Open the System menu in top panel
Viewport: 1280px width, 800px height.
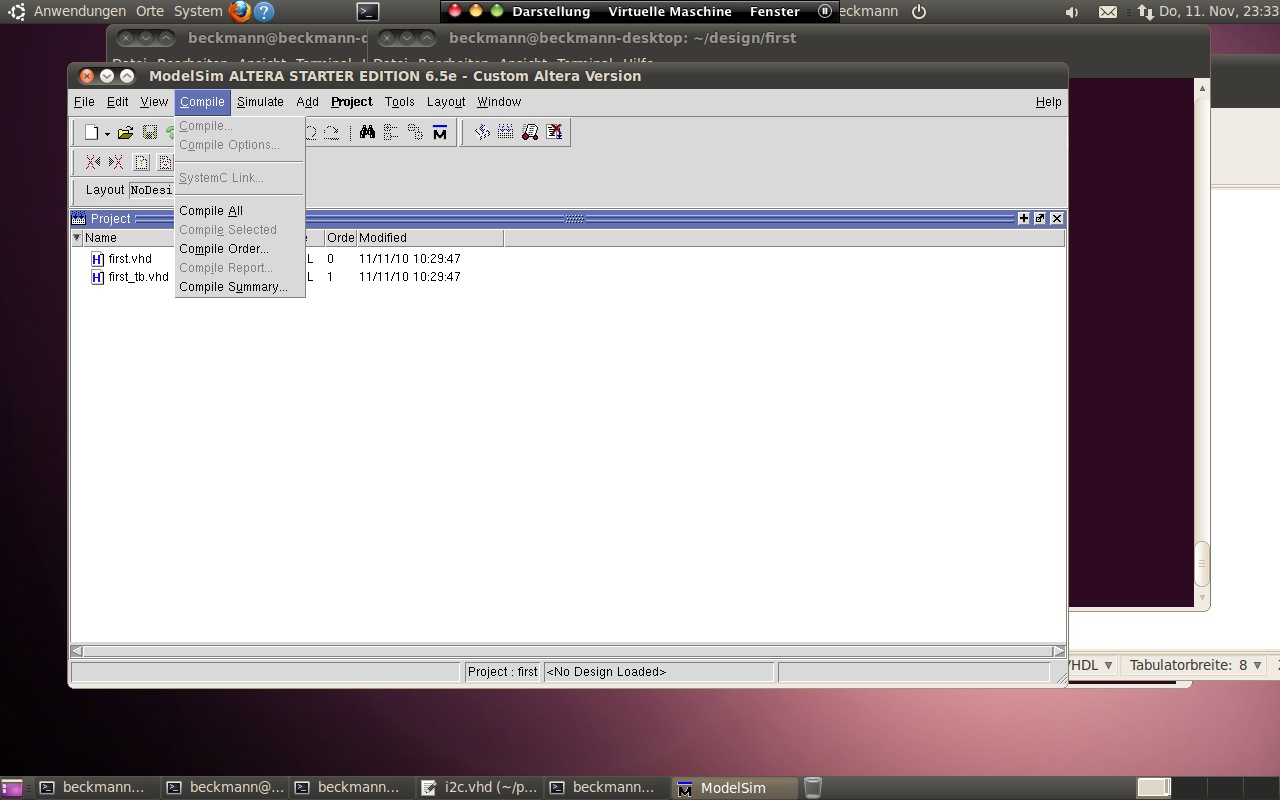pos(198,11)
